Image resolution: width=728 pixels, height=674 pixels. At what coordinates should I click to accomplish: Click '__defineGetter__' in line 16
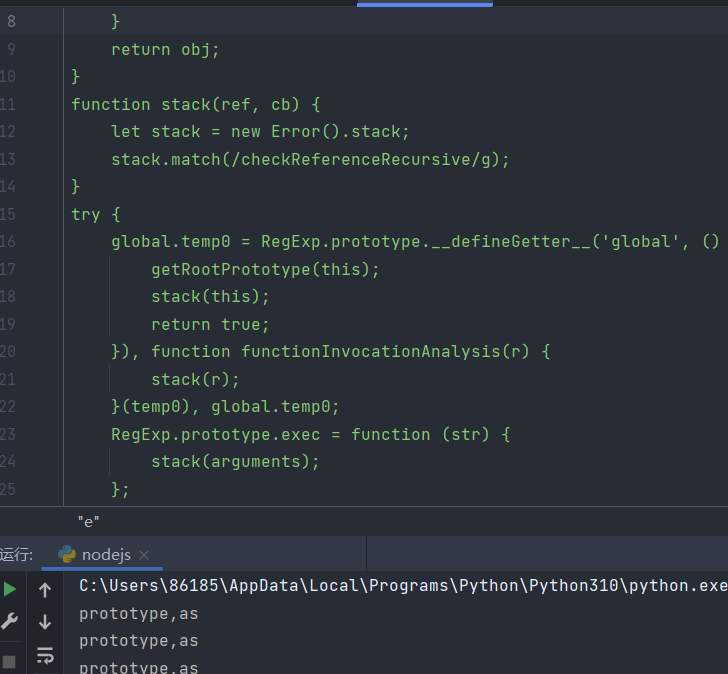(x=511, y=241)
